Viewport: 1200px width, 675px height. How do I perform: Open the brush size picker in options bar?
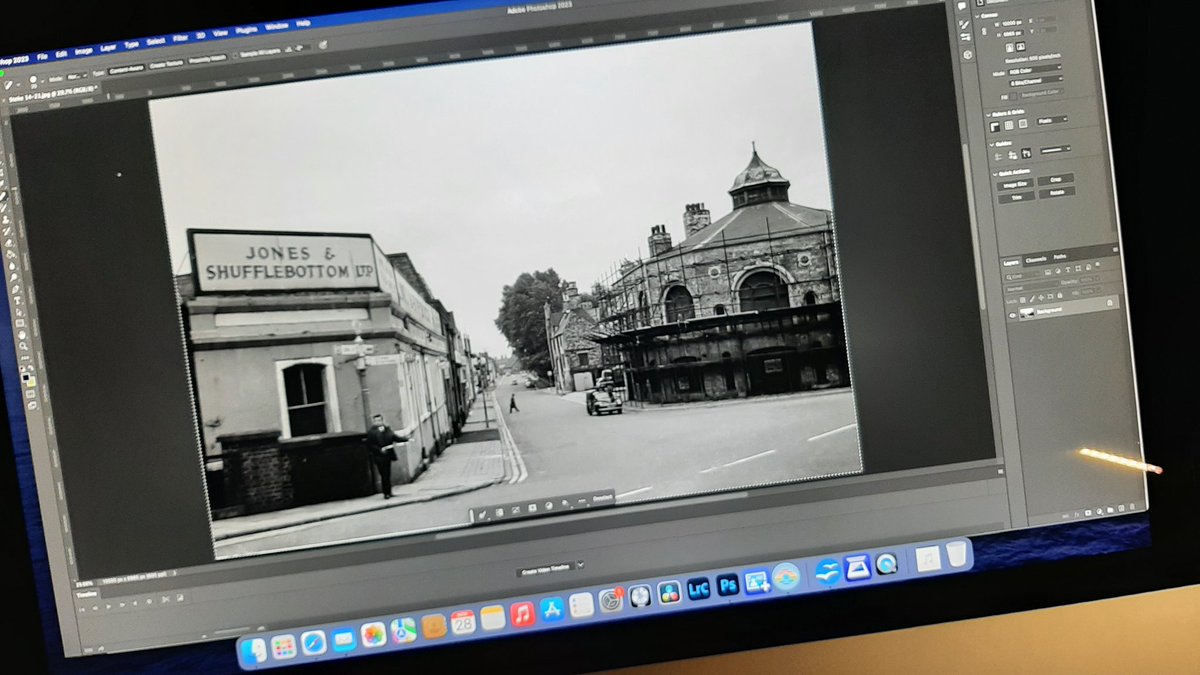(36, 80)
